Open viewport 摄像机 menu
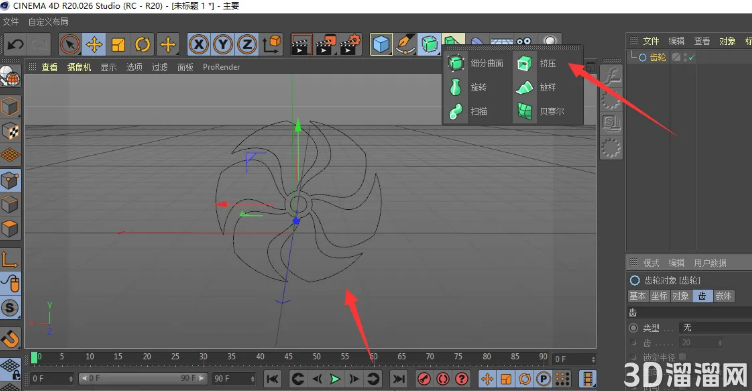The image size is (752, 391). (x=79, y=67)
